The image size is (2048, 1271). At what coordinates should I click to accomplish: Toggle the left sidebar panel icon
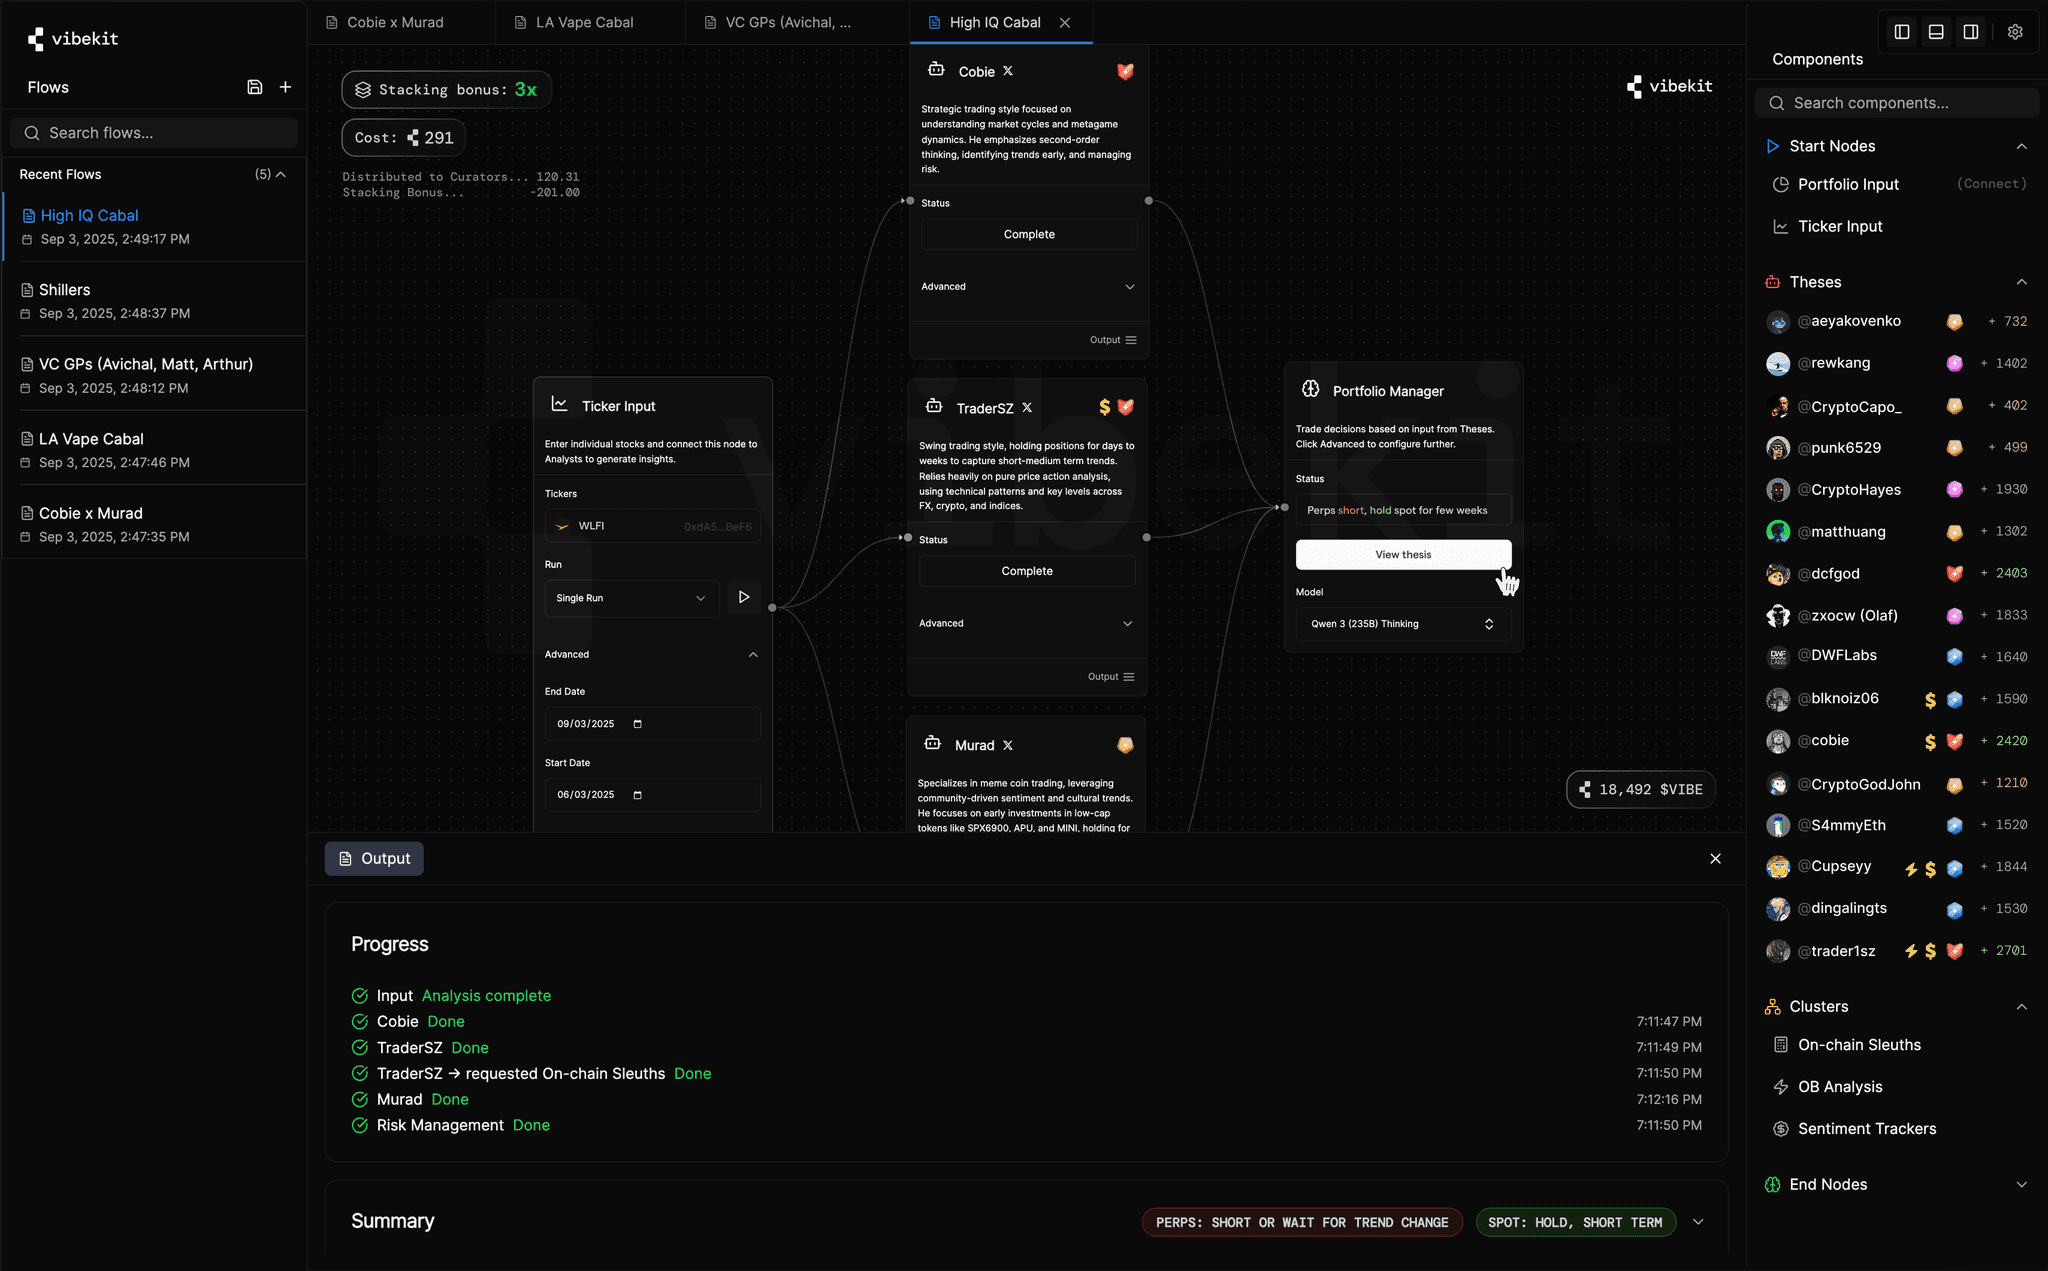pos(1902,32)
